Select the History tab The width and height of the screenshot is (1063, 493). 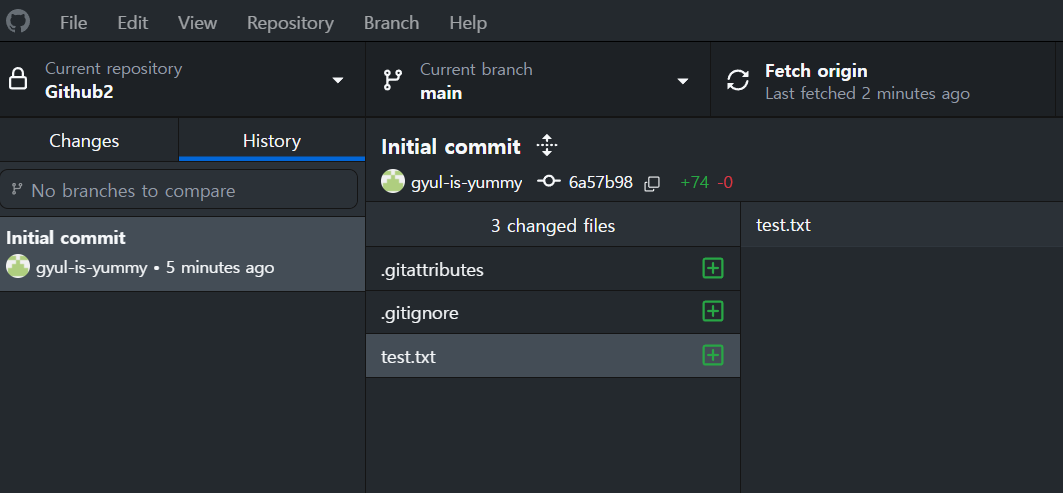(271, 141)
